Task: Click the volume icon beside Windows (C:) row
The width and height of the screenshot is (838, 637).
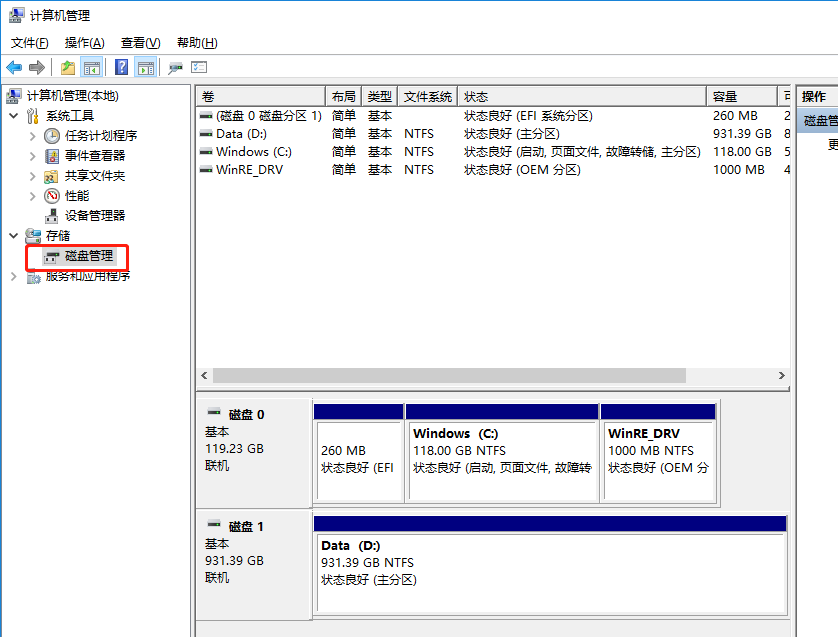Action: coord(206,152)
